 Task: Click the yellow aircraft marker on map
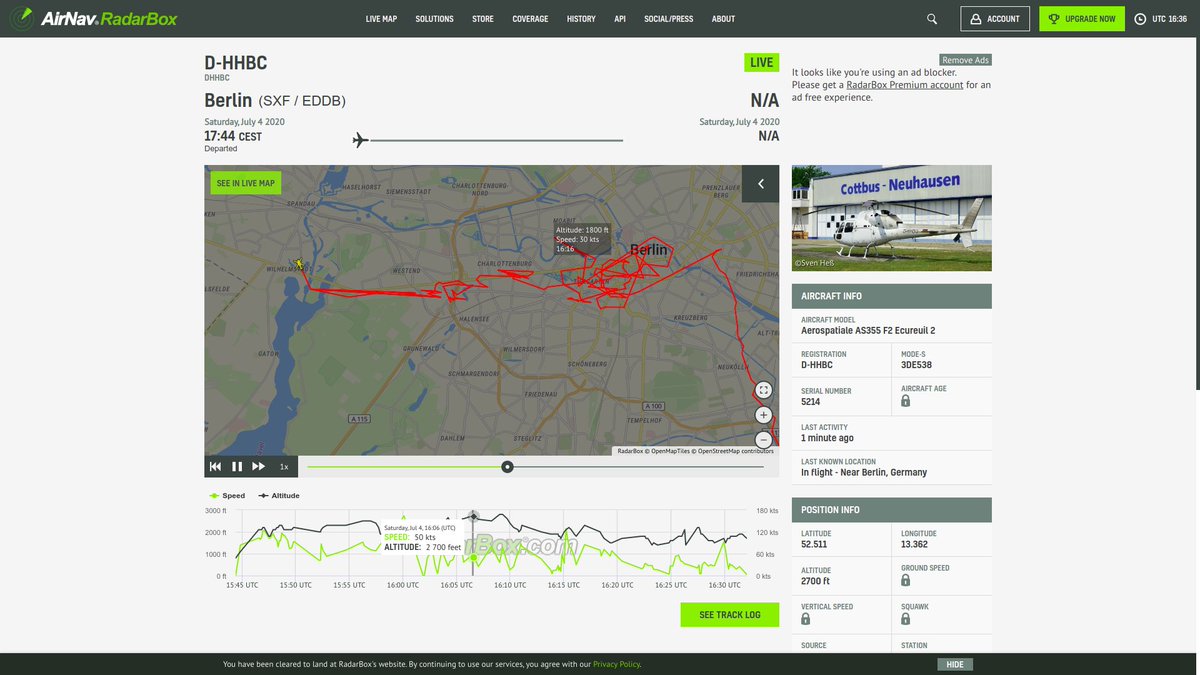tap(299, 265)
